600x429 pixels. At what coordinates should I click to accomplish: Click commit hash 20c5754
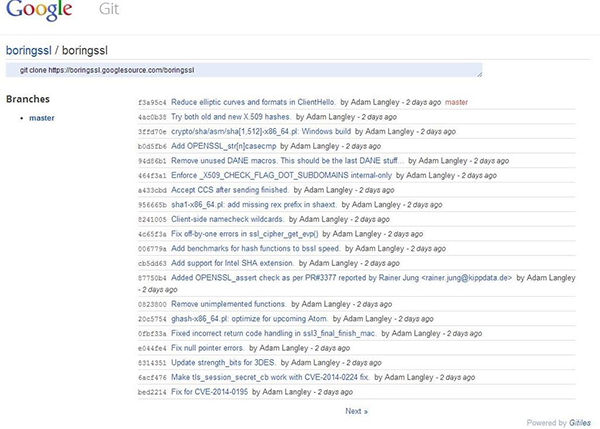(152, 319)
